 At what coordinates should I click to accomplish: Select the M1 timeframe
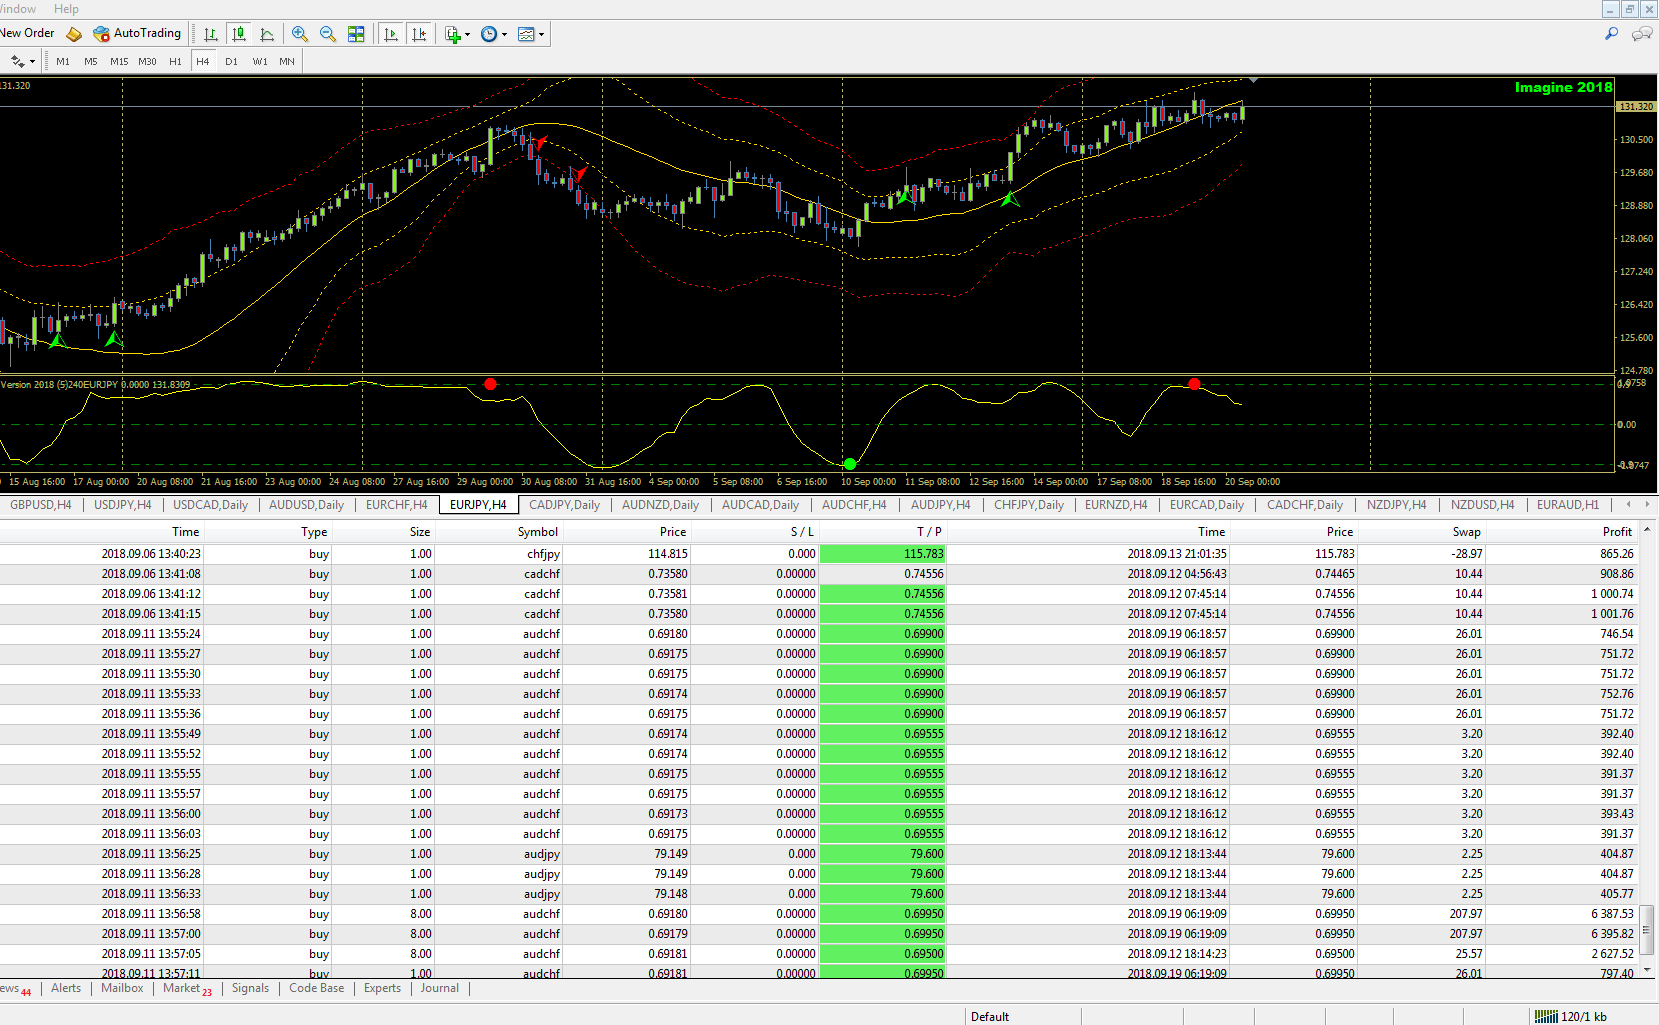point(63,62)
